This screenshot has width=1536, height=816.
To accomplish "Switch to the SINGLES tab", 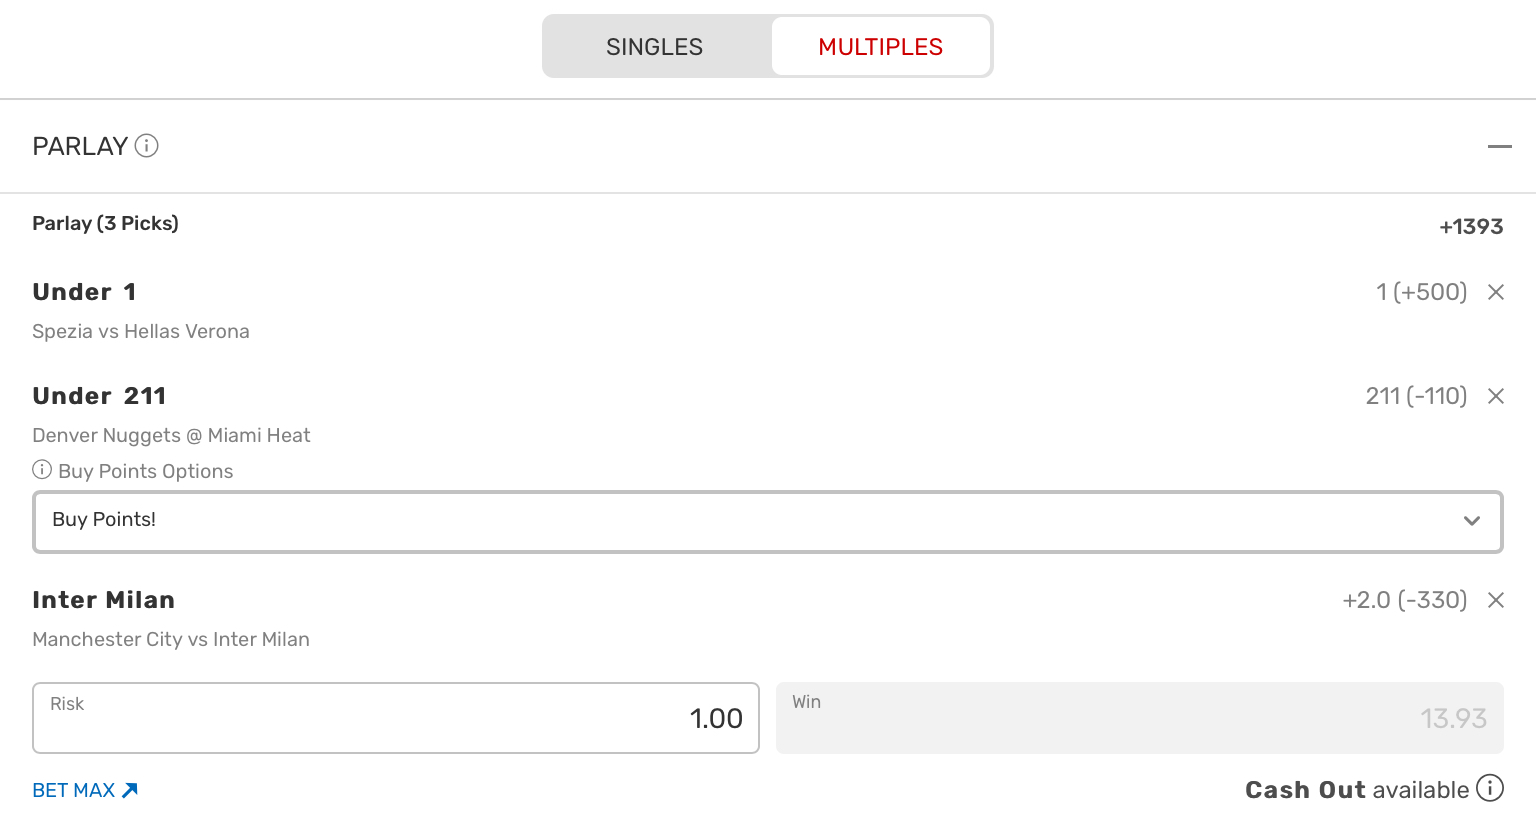I will point(655,47).
